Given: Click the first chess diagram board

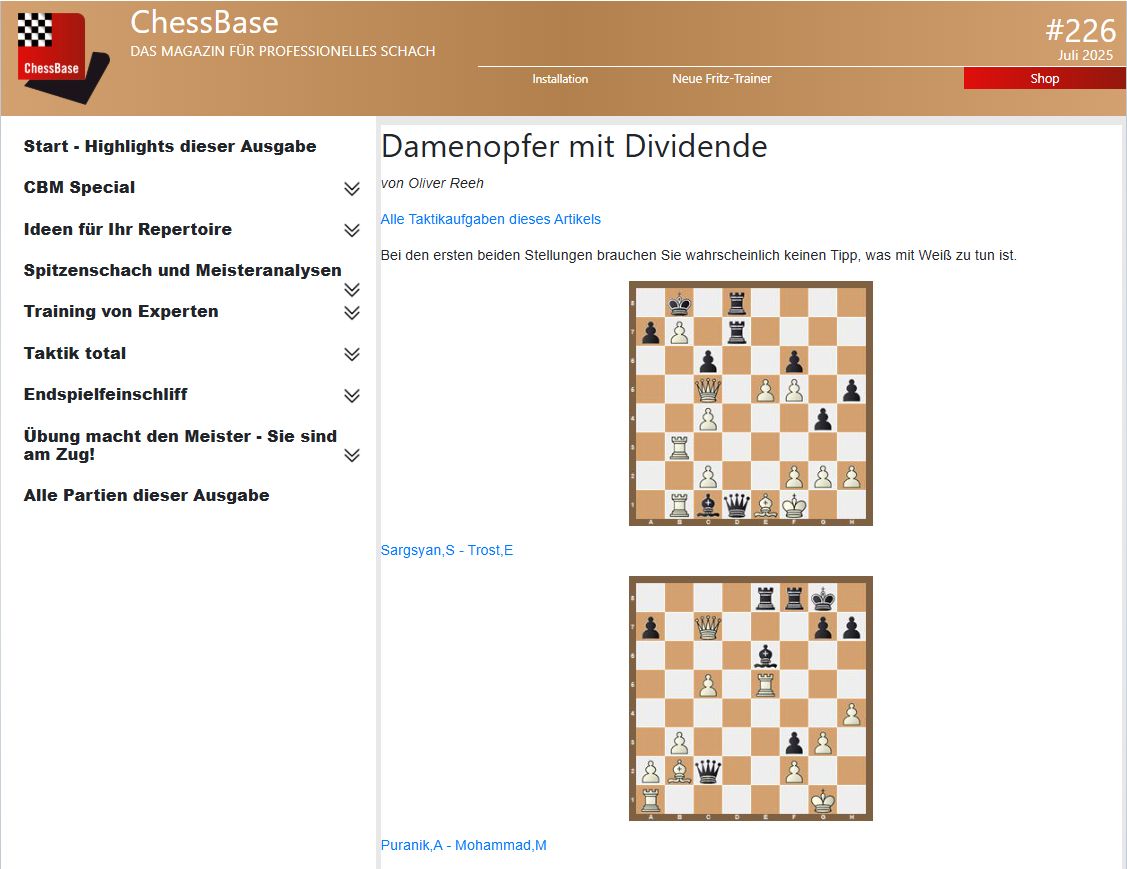Looking at the screenshot, I should pos(750,403).
